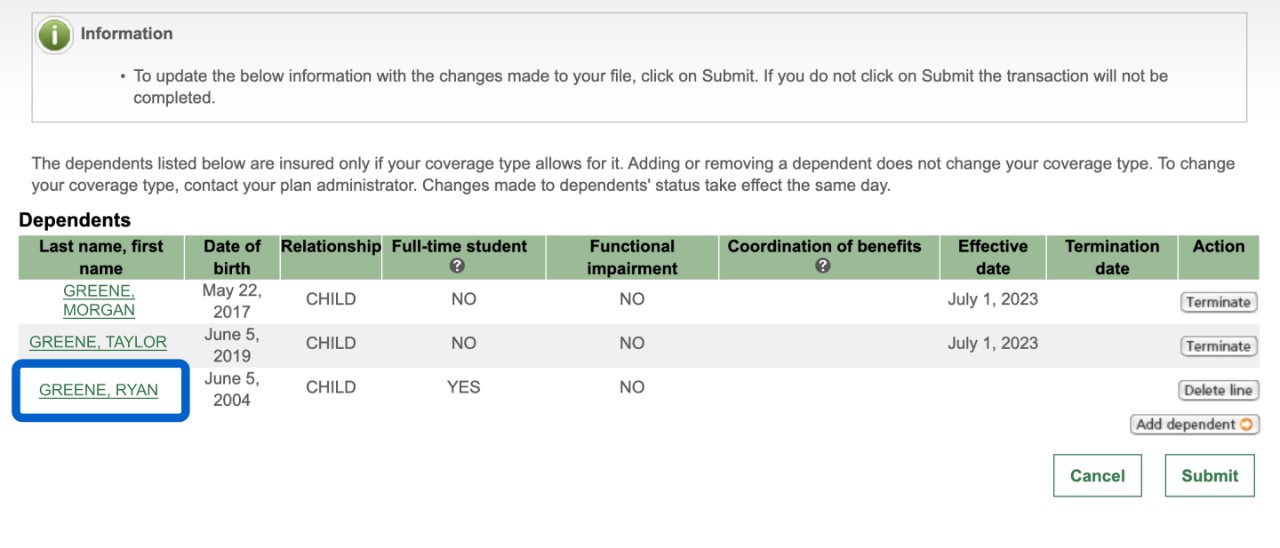Screen dimensions: 1280x548
Task: Click the Date of birth column header
Action: pyautogui.click(x=232, y=257)
